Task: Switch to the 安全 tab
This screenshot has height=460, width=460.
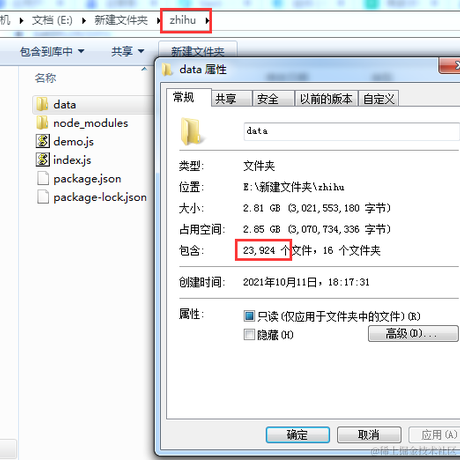Action: 273,99
